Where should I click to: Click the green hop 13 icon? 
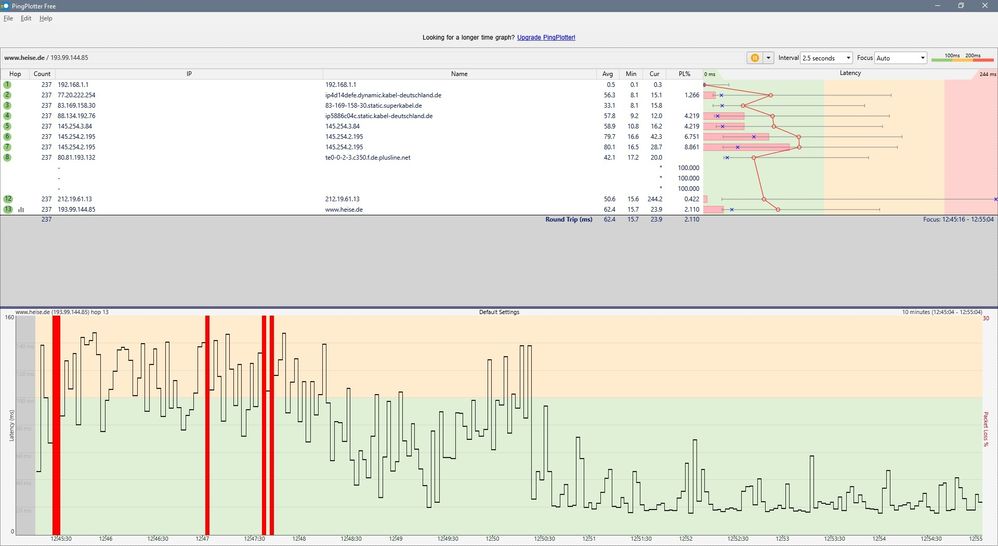[8, 209]
